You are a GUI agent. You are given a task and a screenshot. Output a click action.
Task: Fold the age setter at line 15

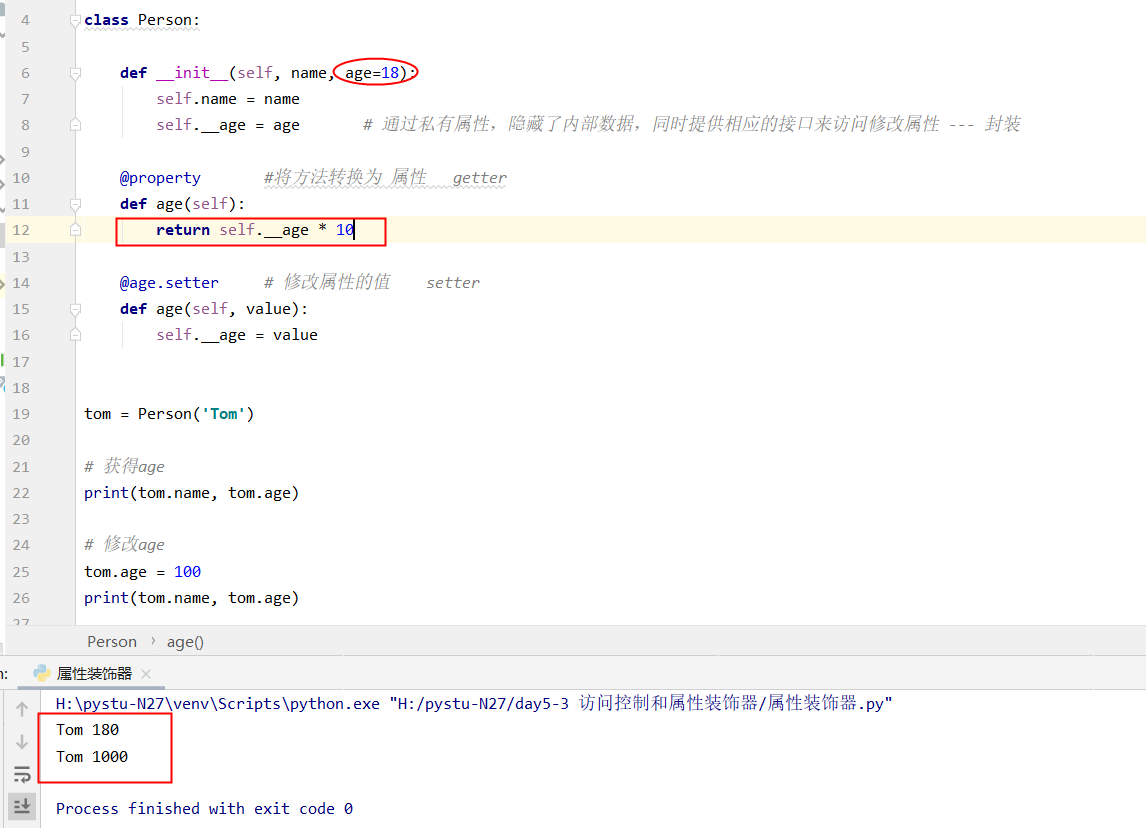click(x=75, y=309)
